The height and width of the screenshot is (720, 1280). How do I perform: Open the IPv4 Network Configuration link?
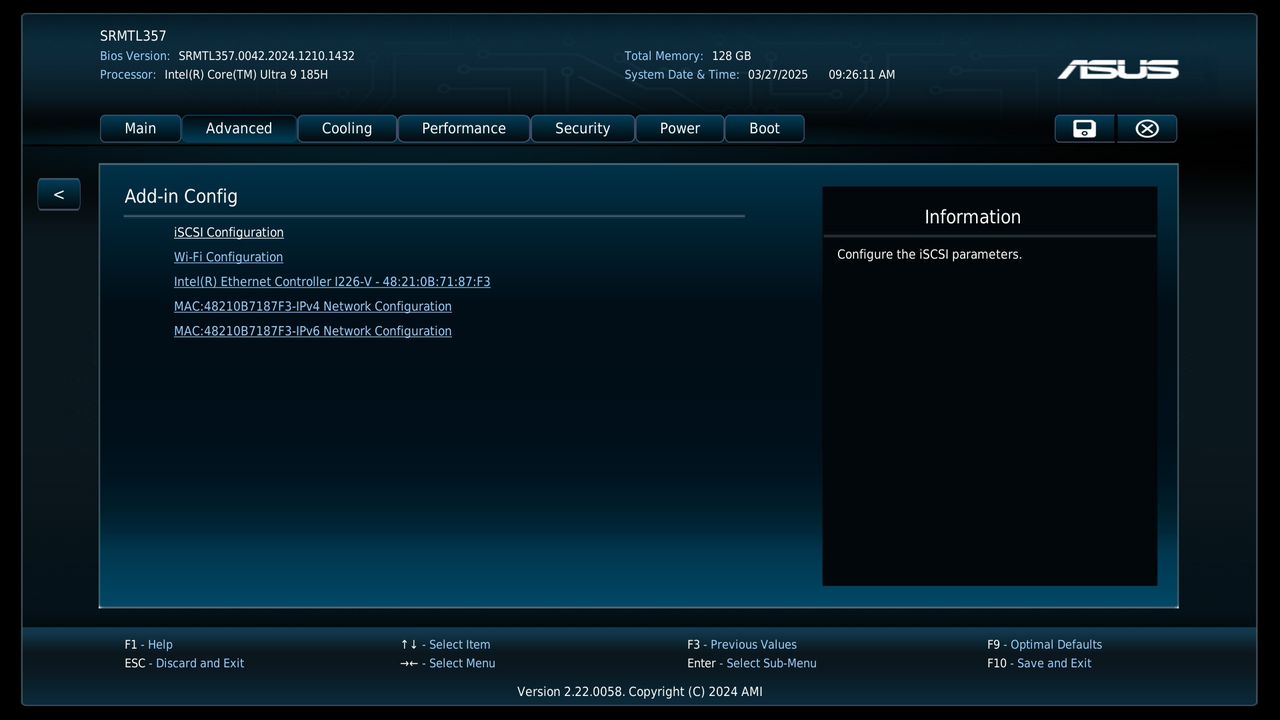pos(313,307)
